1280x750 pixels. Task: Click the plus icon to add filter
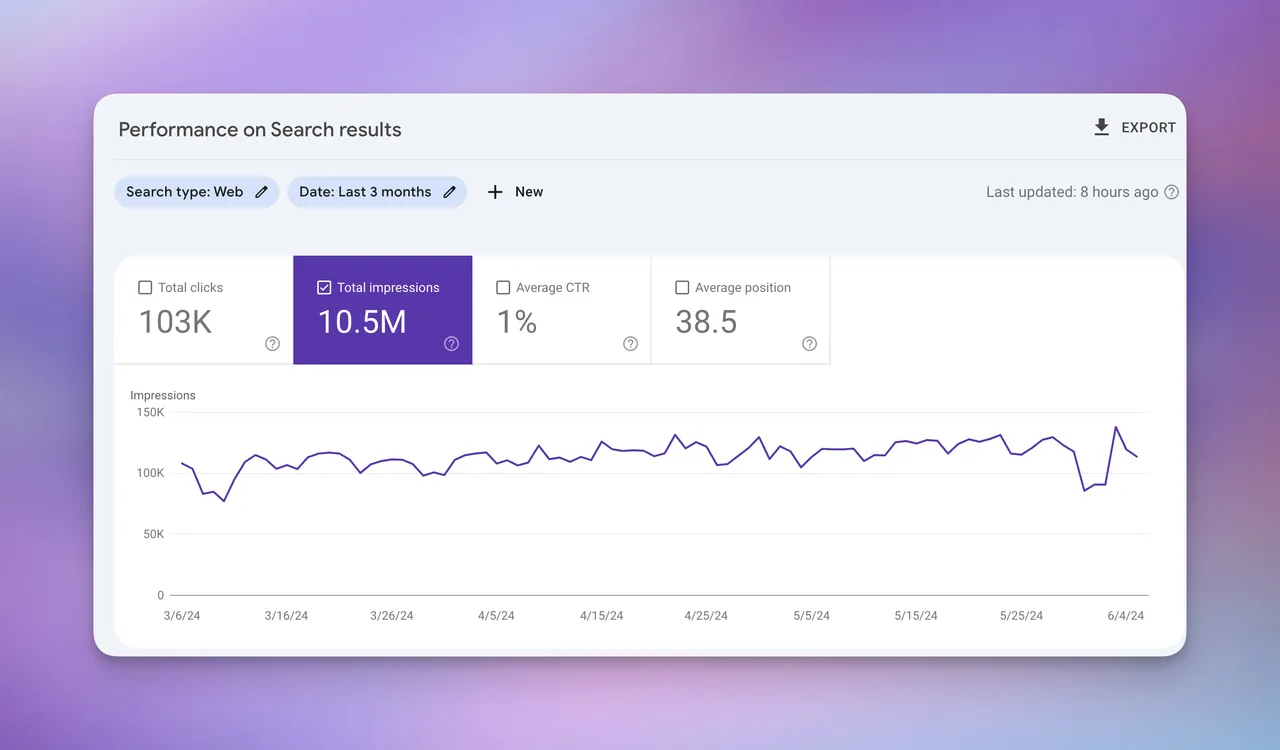pyautogui.click(x=495, y=192)
